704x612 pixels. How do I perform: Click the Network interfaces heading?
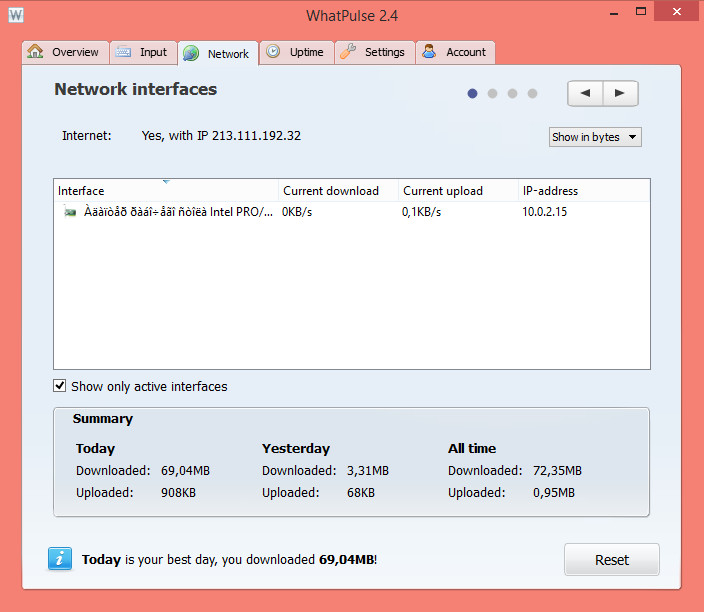pyautogui.click(x=136, y=89)
